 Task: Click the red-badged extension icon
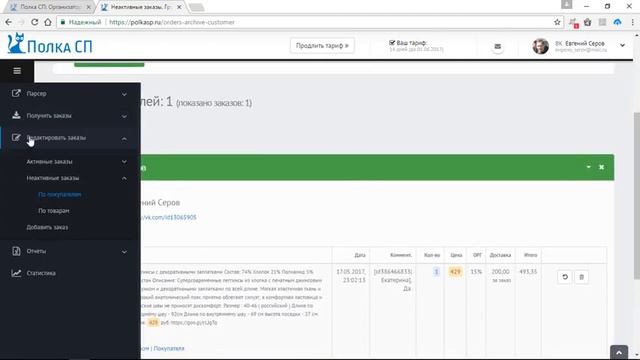click(x=573, y=23)
